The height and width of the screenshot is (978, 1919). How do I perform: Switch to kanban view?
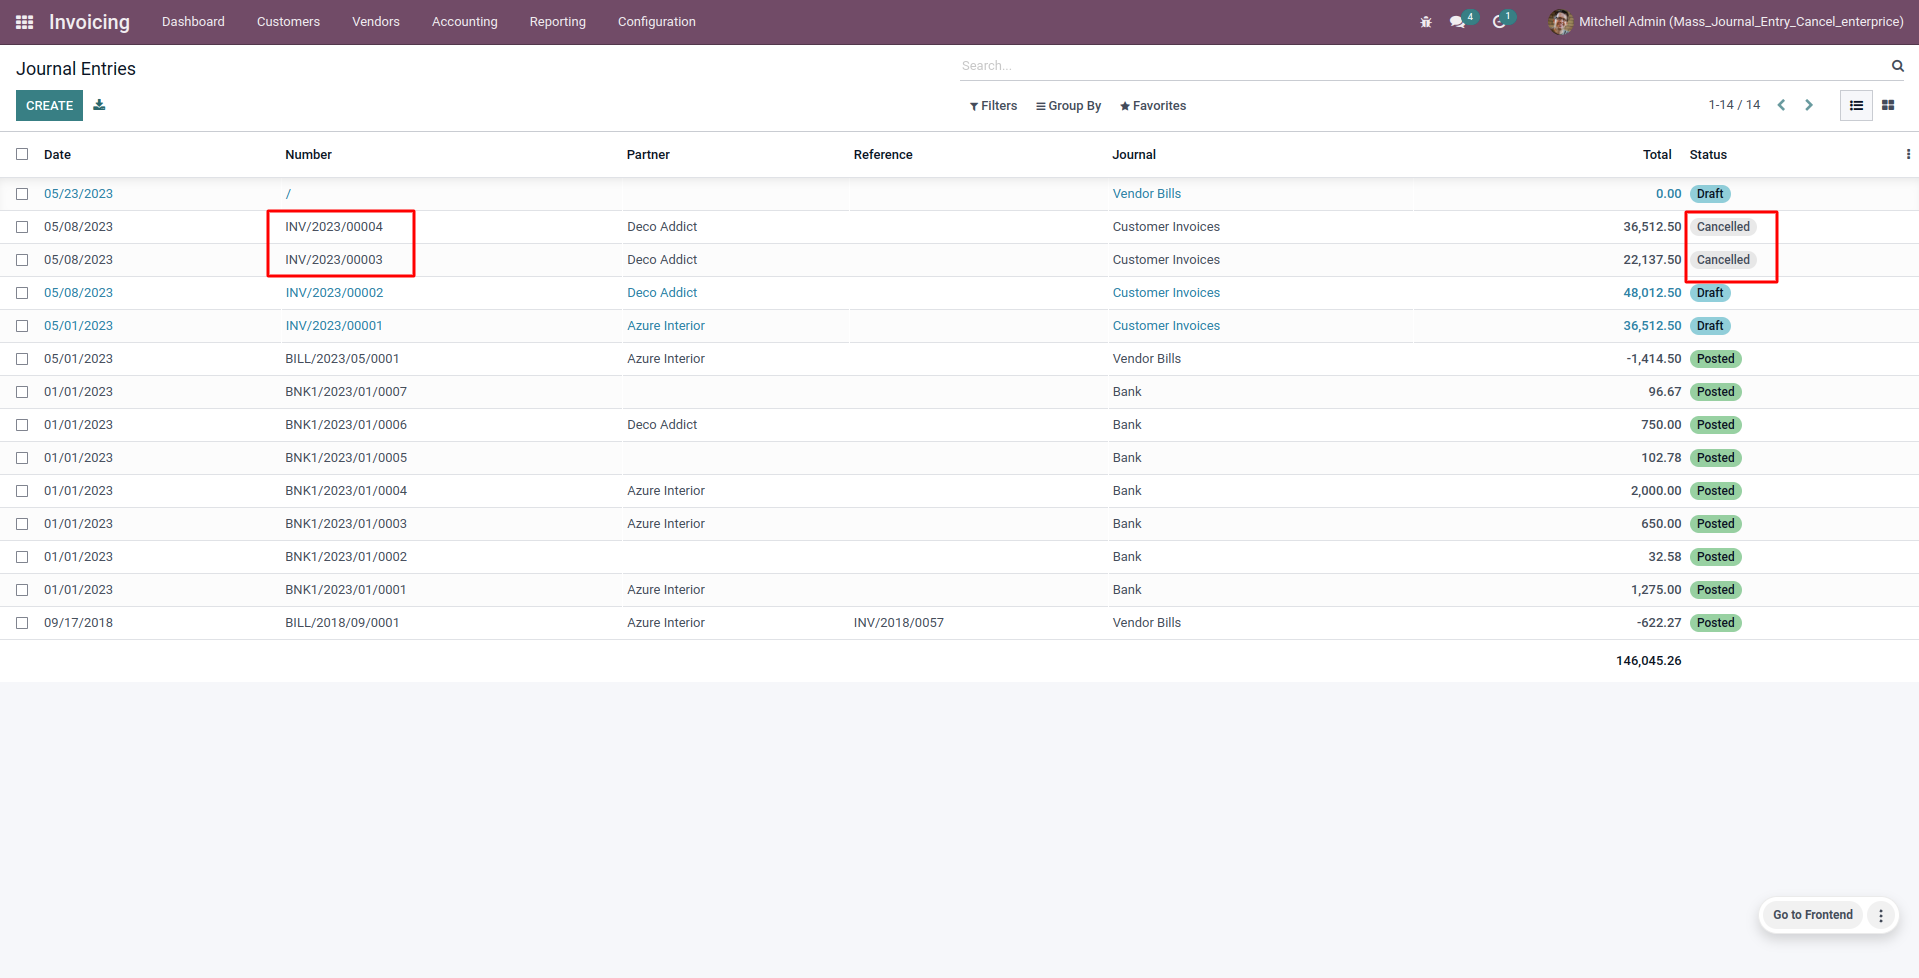pyautogui.click(x=1888, y=105)
